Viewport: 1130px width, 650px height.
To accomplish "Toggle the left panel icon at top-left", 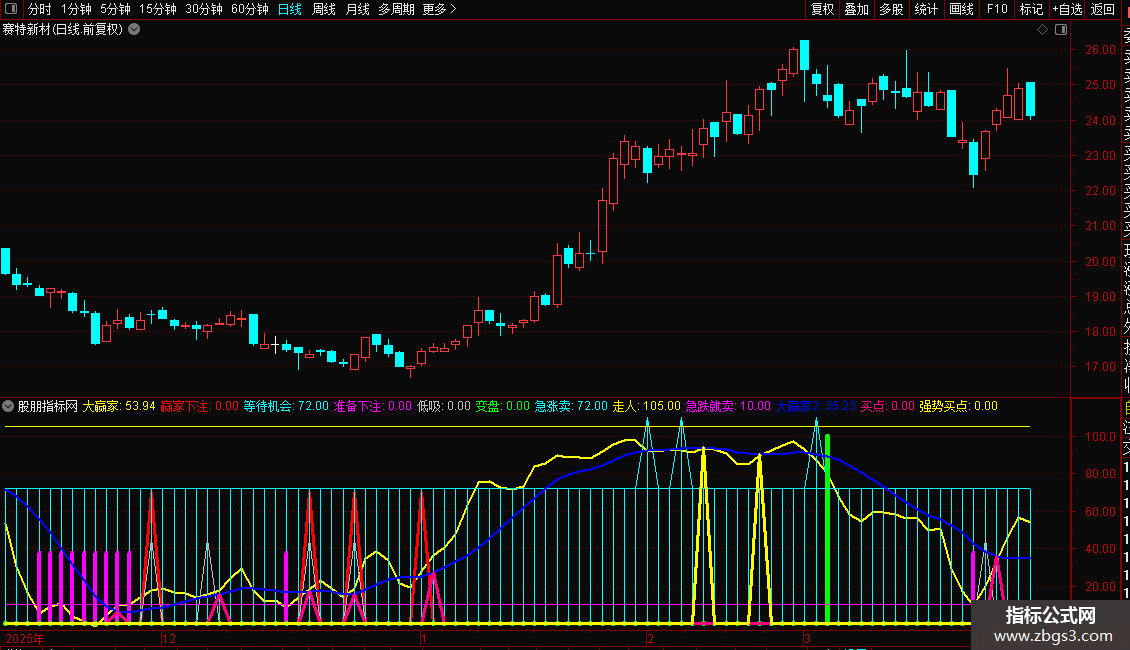I will coord(10,9).
